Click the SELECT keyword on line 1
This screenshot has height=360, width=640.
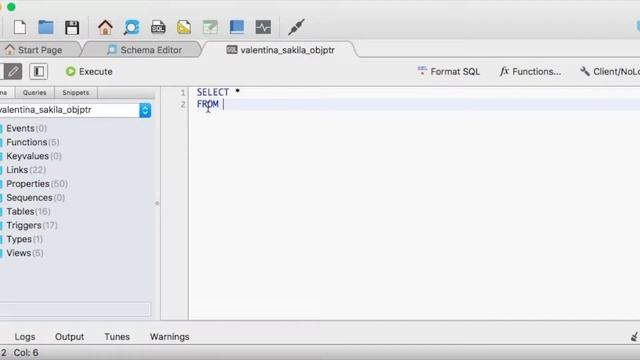pyautogui.click(x=213, y=92)
